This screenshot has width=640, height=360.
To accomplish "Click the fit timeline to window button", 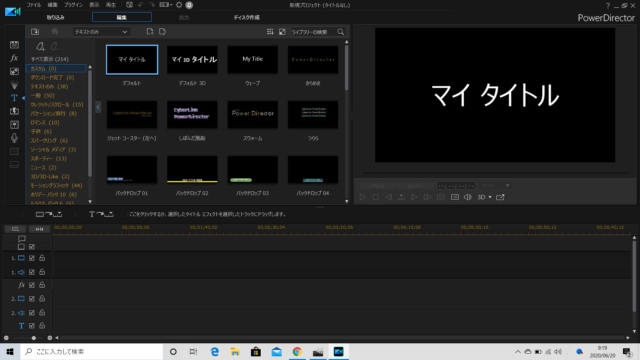I will click(x=40, y=229).
